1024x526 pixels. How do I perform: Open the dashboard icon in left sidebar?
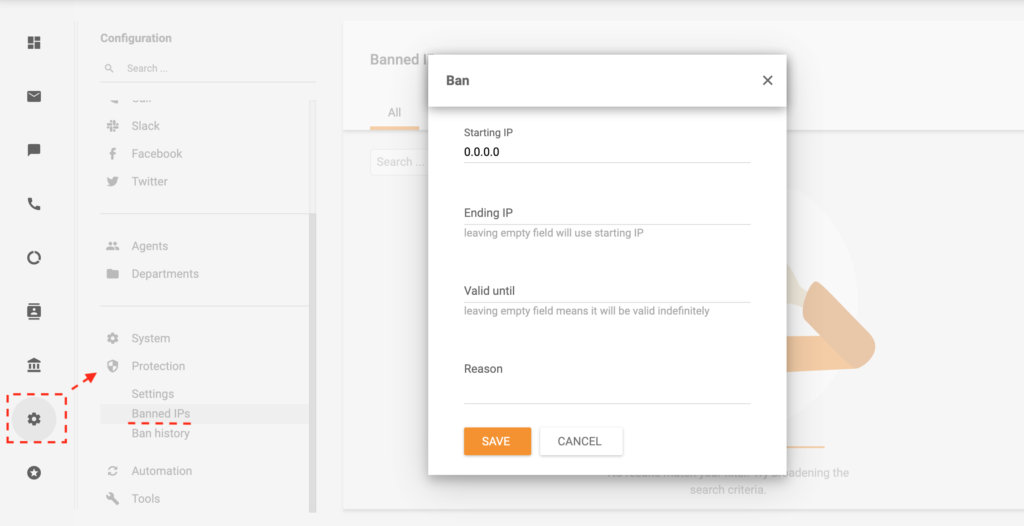pyautogui.click(x=34, y=43)
